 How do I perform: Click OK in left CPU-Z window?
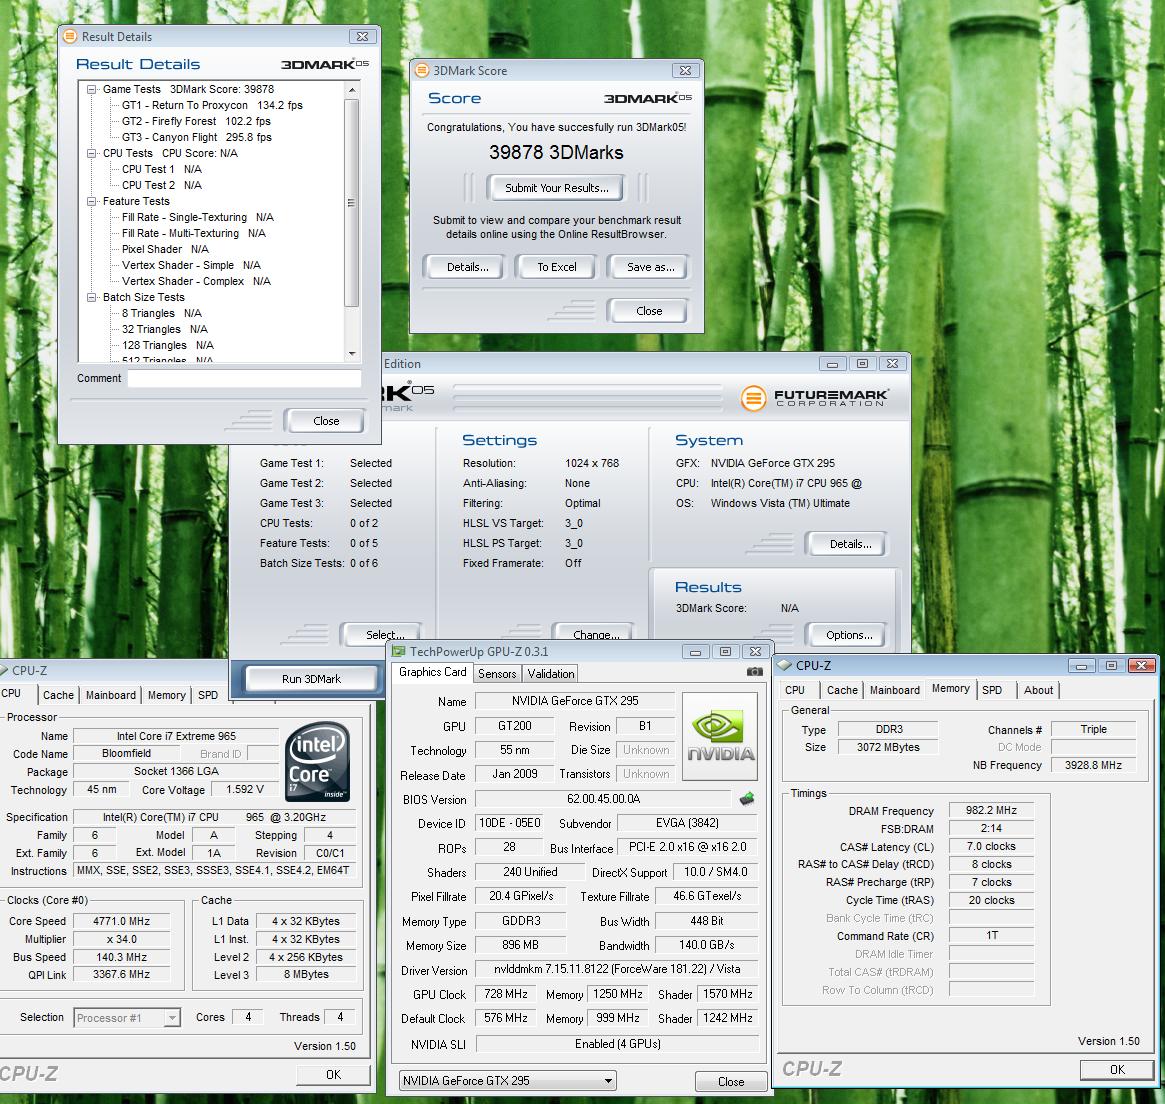pyautogui.click(x=333, y=1074)
